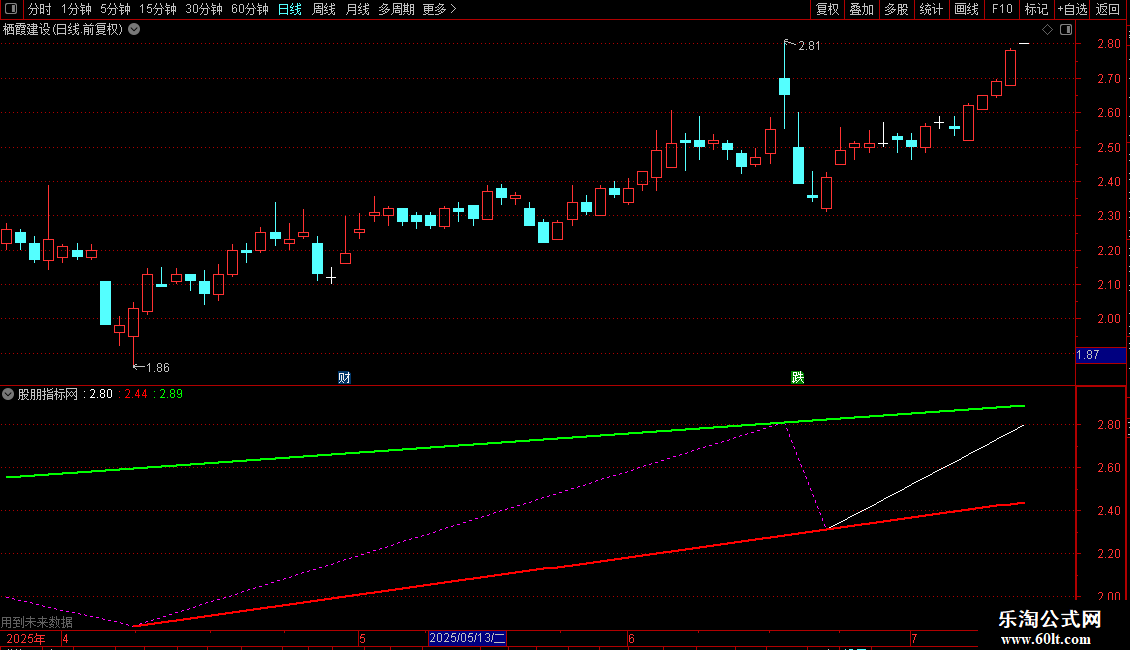This screenshot has width=1130, height=650.
Task: Click the highlighted 1.87 price box on axis
Action: pos(1100,355)
